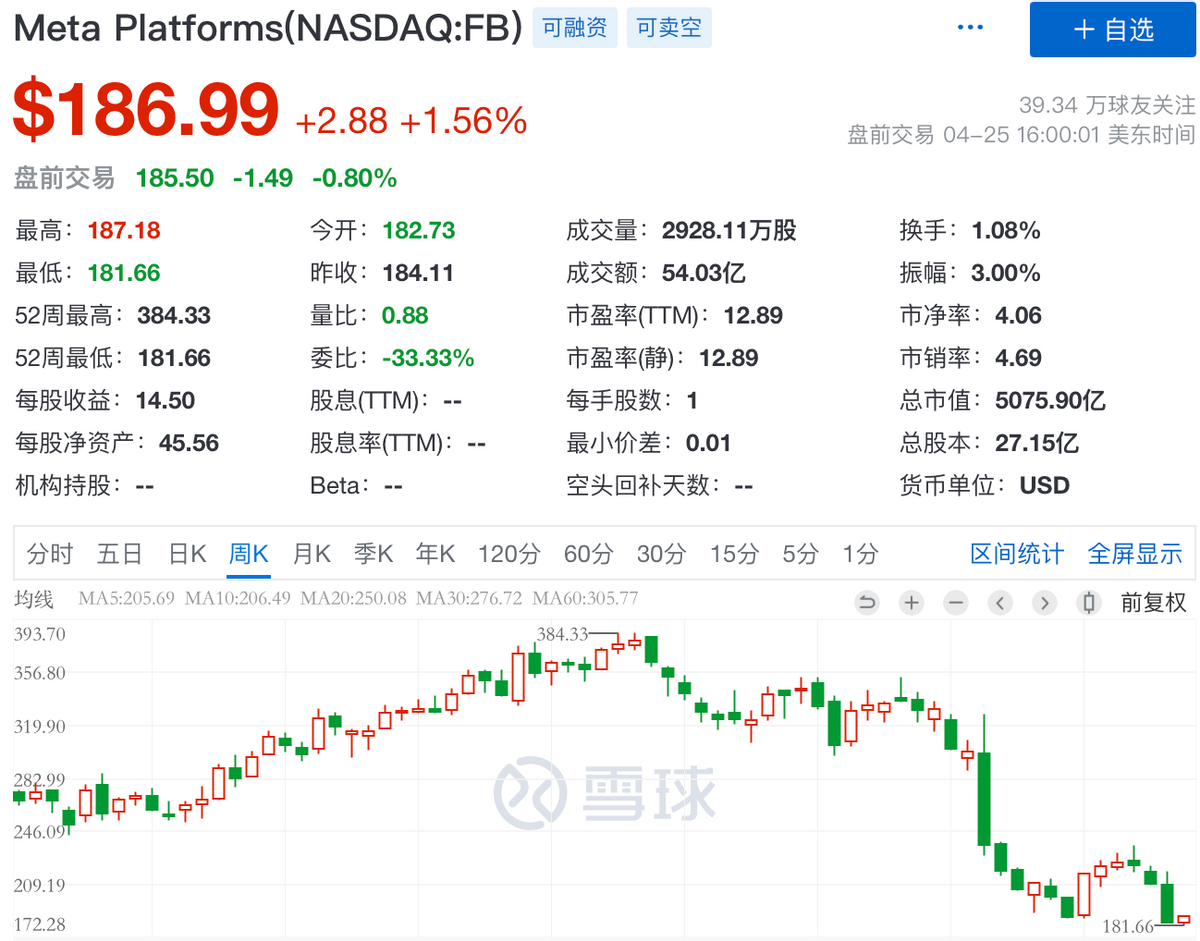Screen dimensions: 1200x941
Task: Open 前复权 price adjustment dropdown
Action: (x=1153, y=603)
